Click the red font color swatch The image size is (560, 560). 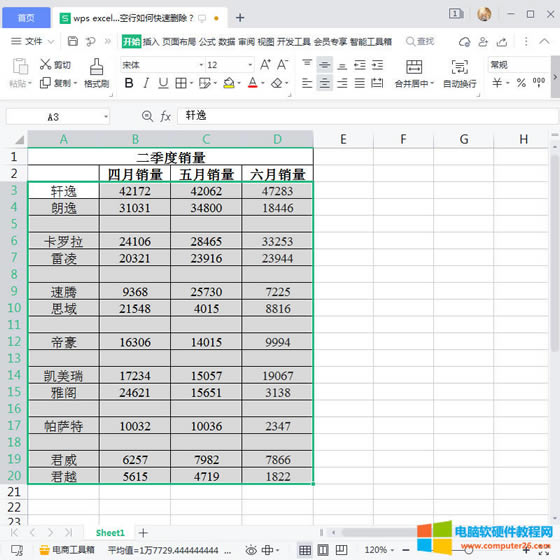pyautogui.click(x=252, y=83)
